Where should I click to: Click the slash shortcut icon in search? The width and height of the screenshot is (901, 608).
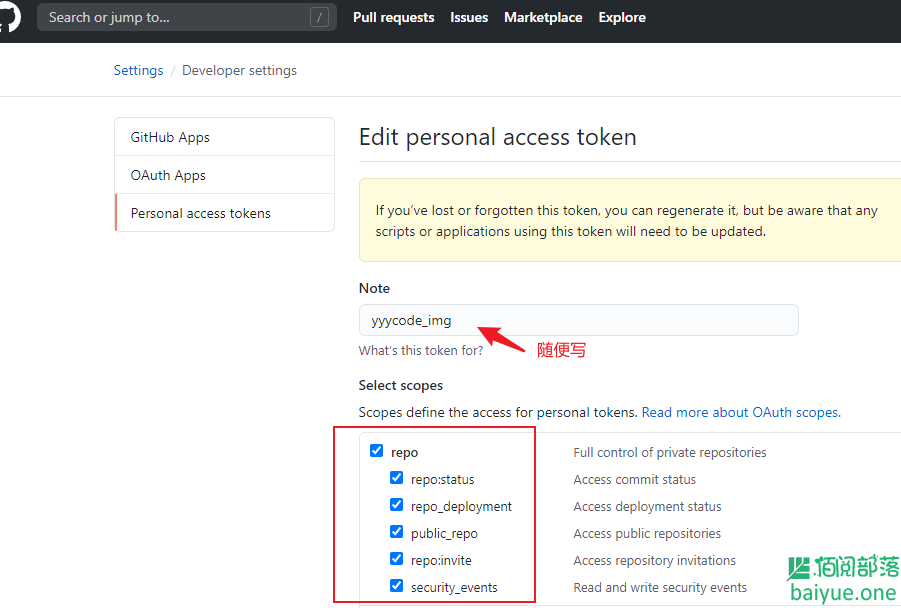click(319, 17)
